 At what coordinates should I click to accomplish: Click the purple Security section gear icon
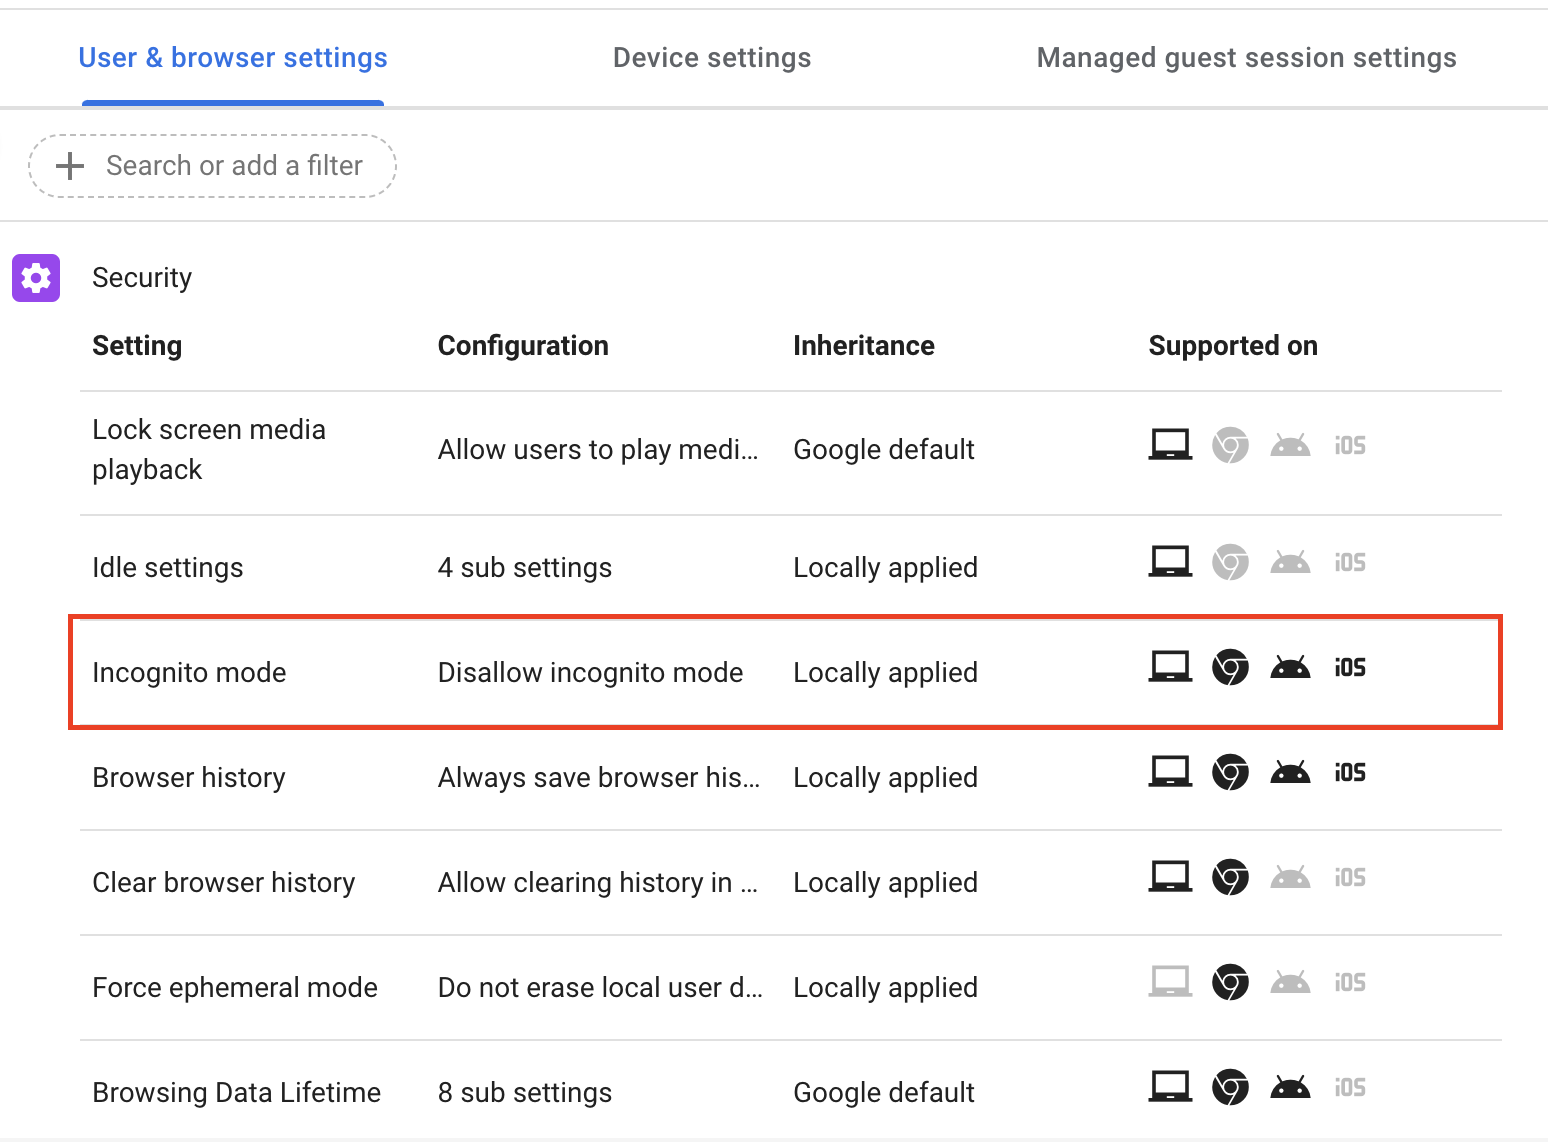coord(35,278)
